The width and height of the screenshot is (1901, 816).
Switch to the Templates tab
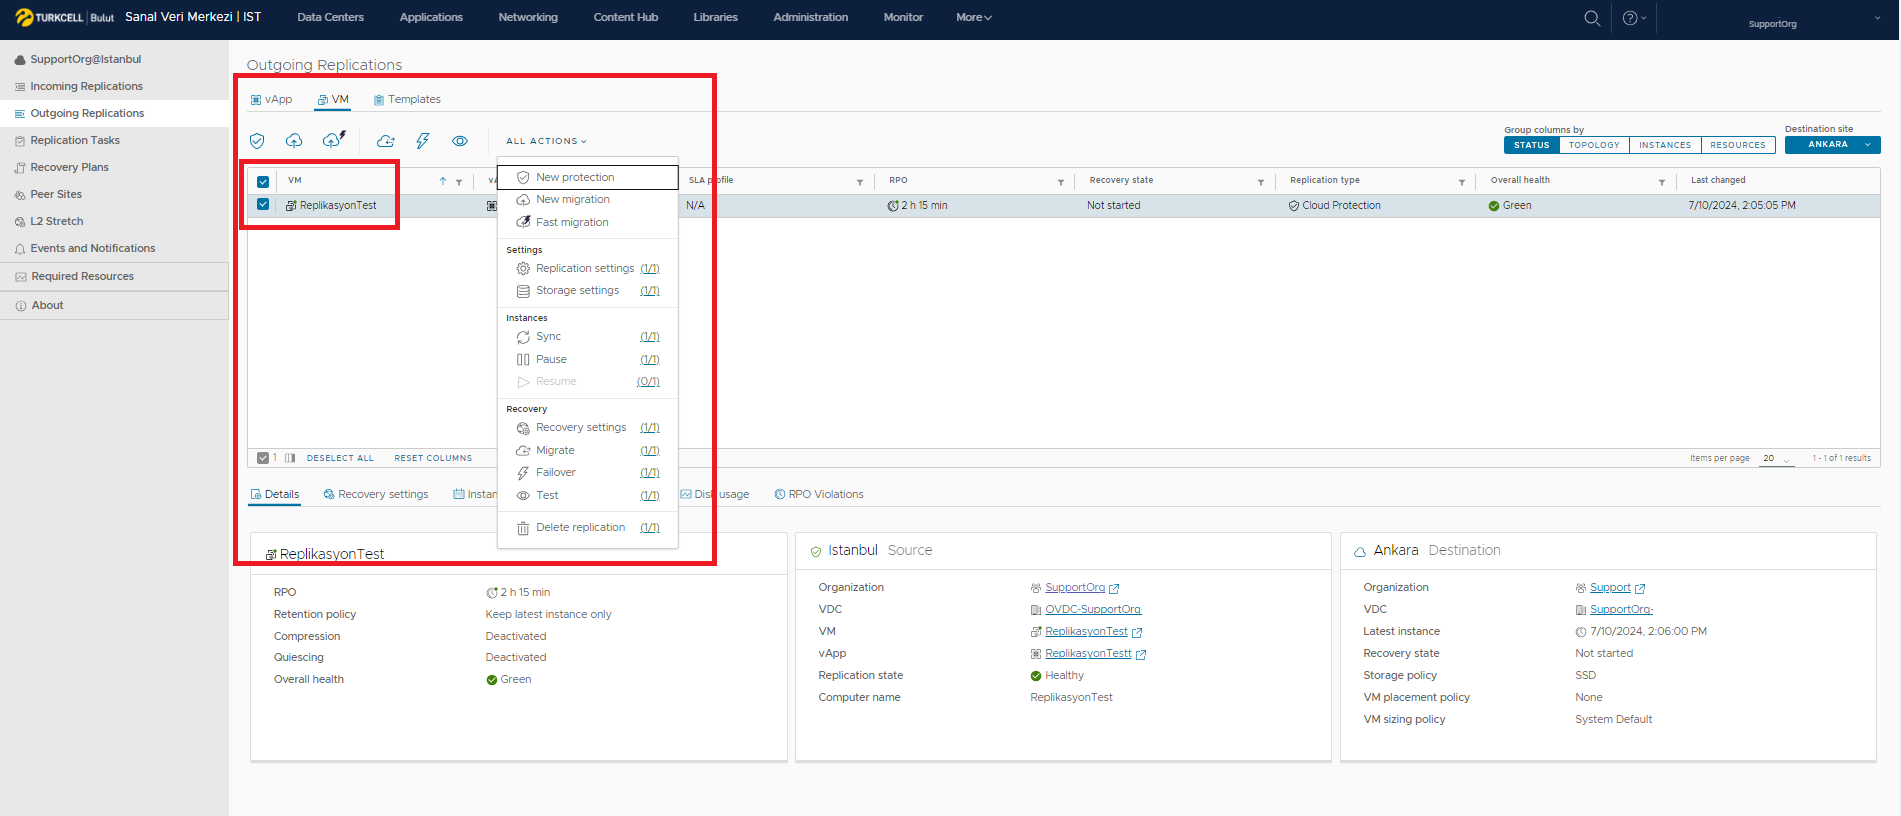pos(407,100)
